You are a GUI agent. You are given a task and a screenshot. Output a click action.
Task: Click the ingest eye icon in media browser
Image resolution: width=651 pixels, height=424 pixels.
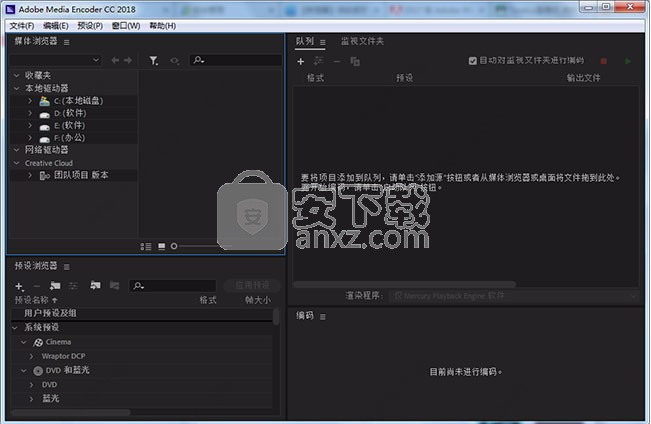pyautogui.click(x=175, y=61)
